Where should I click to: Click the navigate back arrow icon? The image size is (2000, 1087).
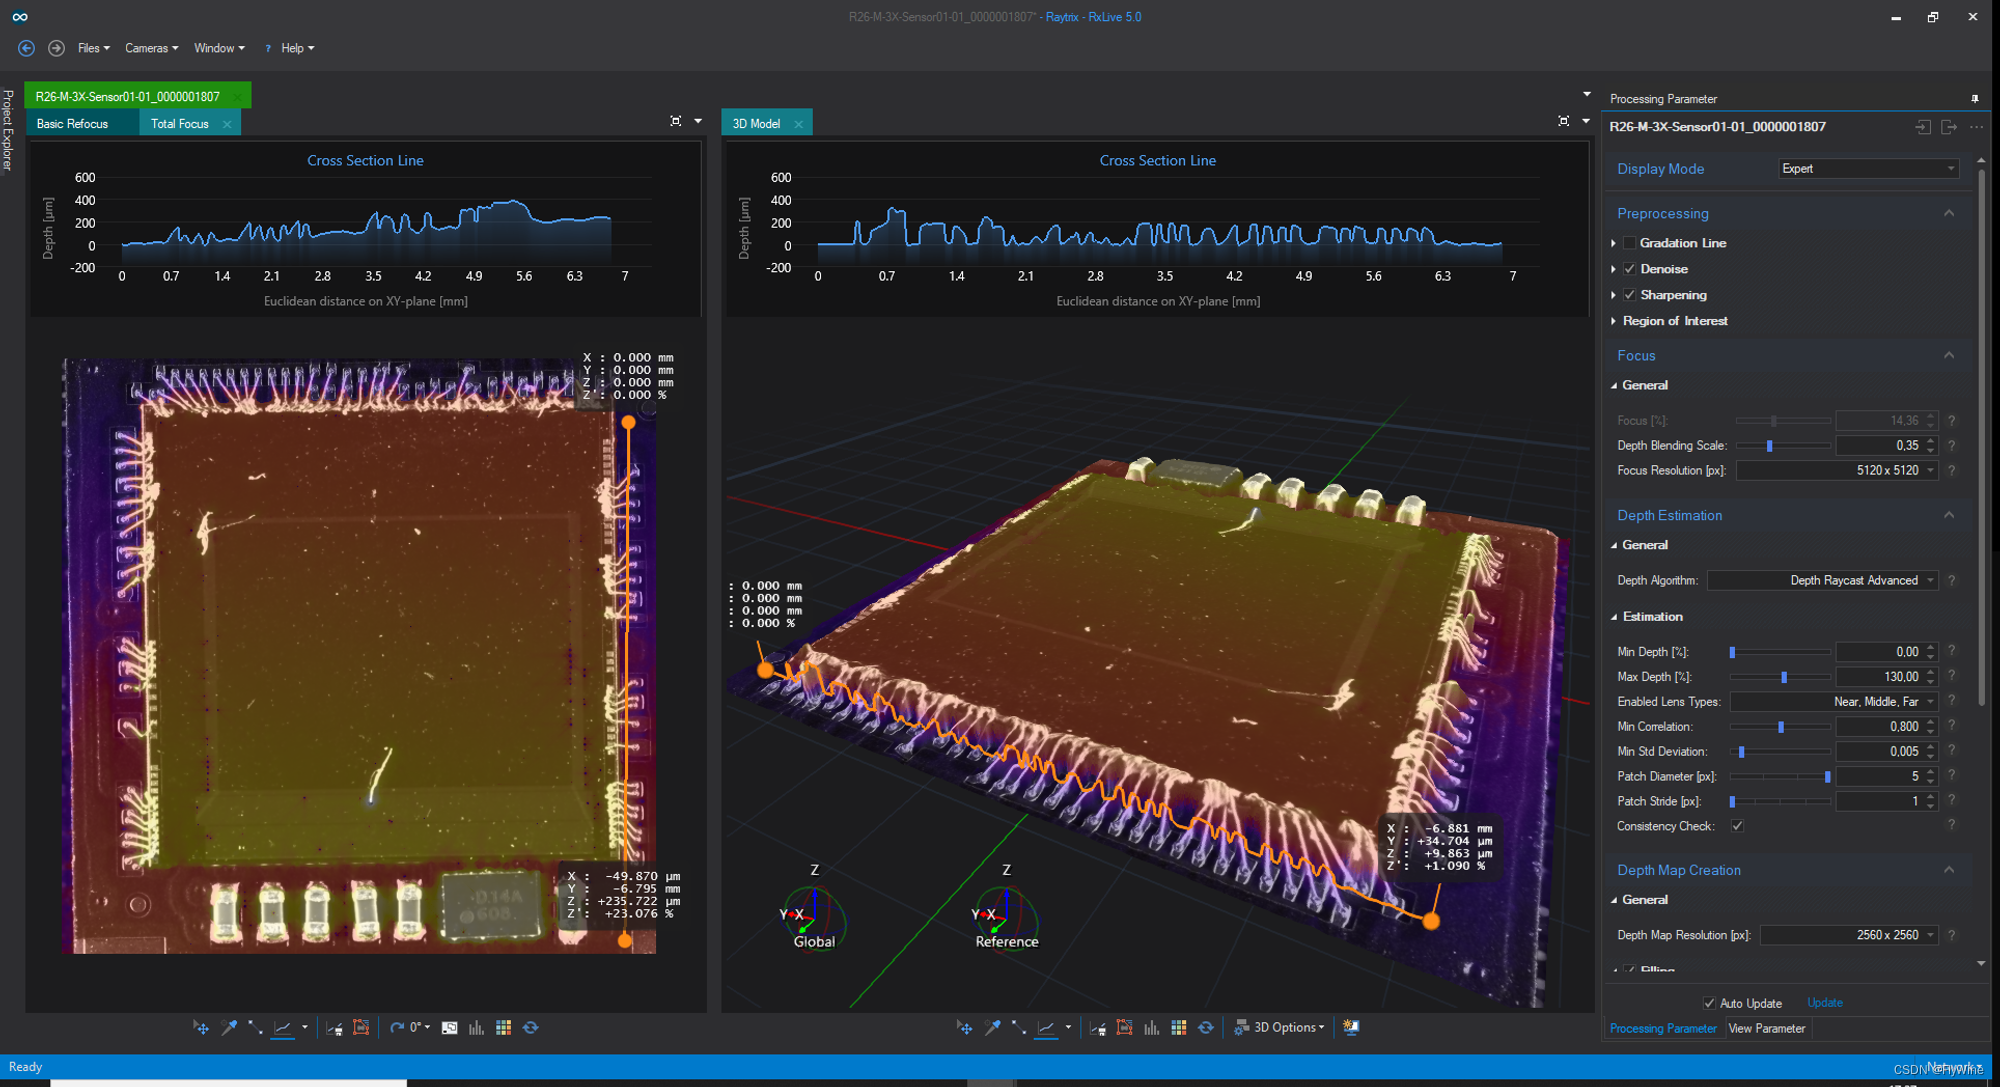27,48
